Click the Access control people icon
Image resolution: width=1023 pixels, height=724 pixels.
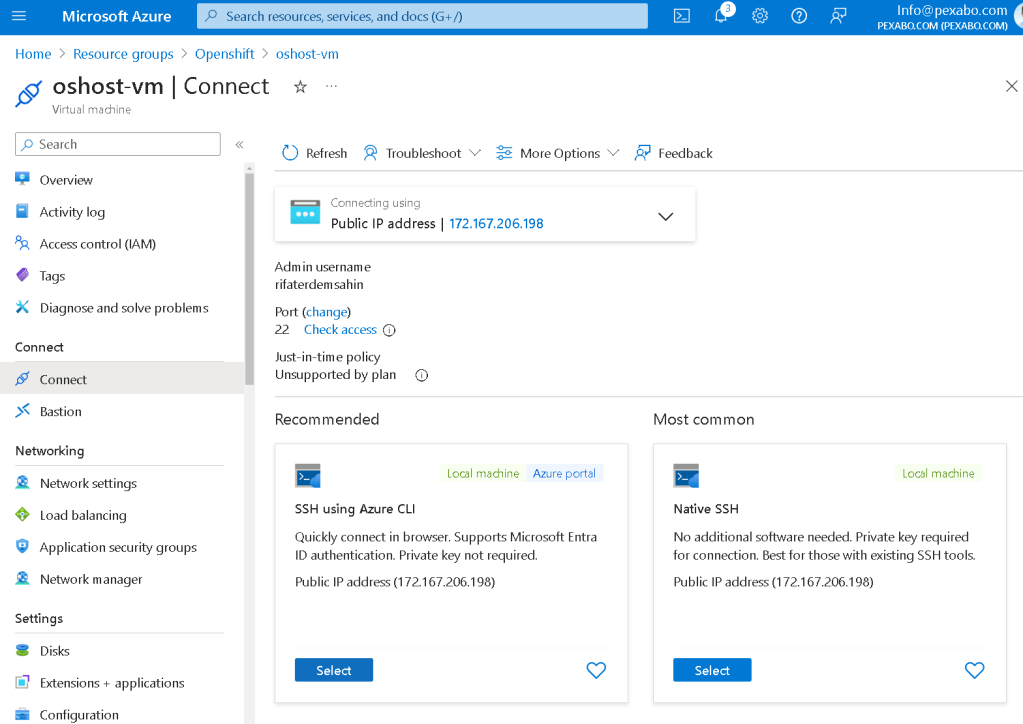pyautogui.click(x=22, y=243)
